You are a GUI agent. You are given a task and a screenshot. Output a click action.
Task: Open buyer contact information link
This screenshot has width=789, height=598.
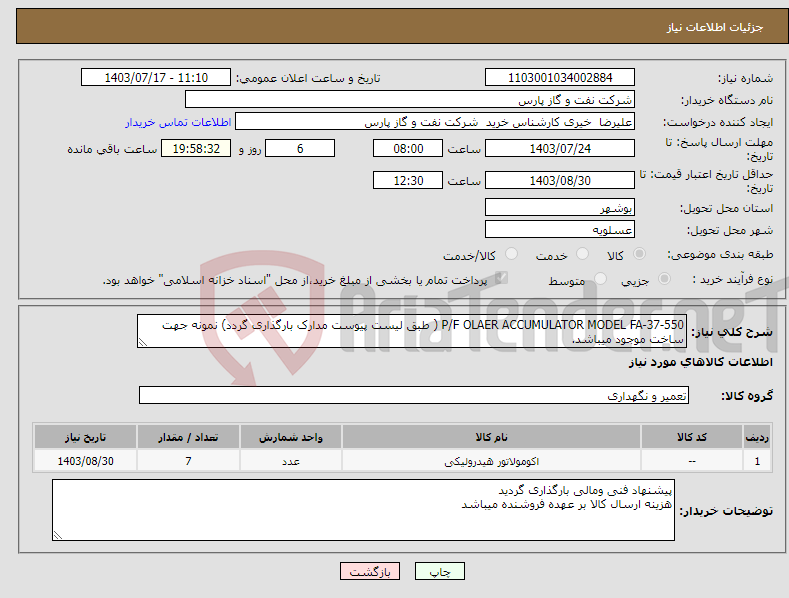(x=178, y=122)
